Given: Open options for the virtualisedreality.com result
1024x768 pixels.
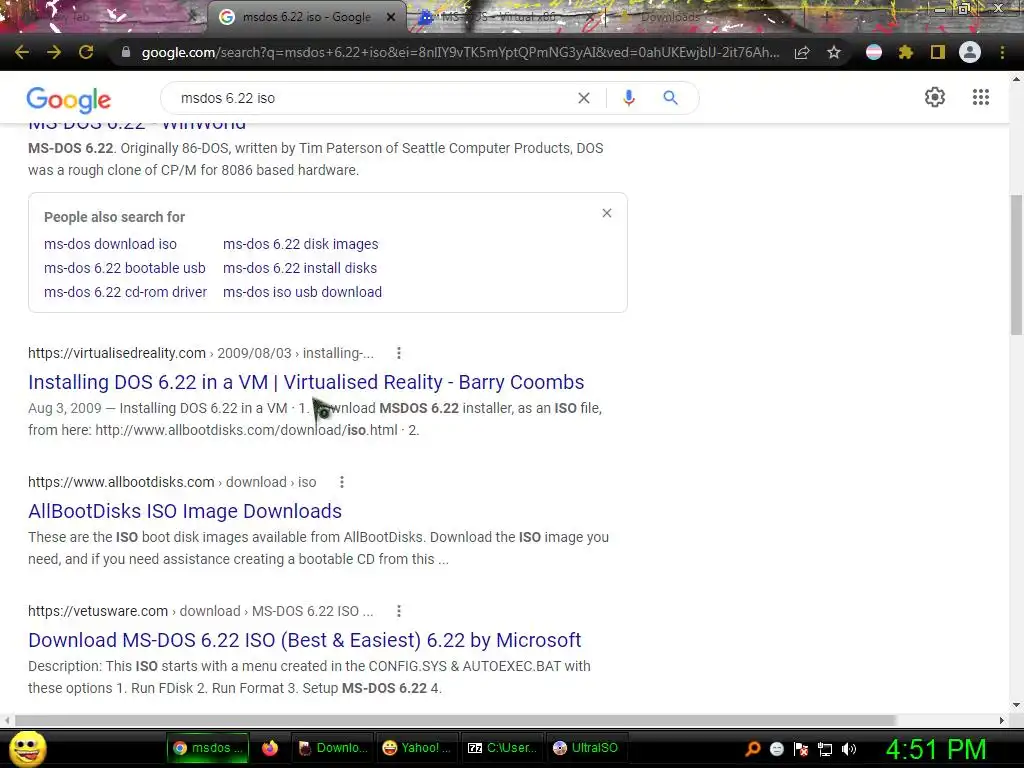Looking at the screenshot, I should point(399,353).
